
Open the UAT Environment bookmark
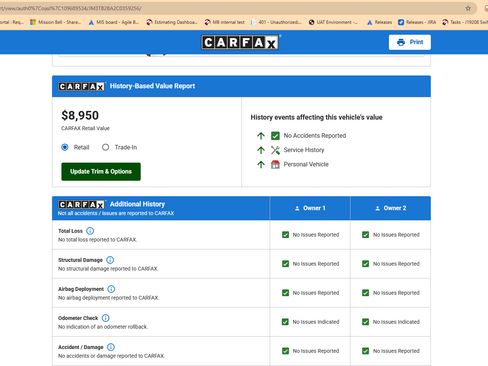pyautogui.click(x=333, y=22)
